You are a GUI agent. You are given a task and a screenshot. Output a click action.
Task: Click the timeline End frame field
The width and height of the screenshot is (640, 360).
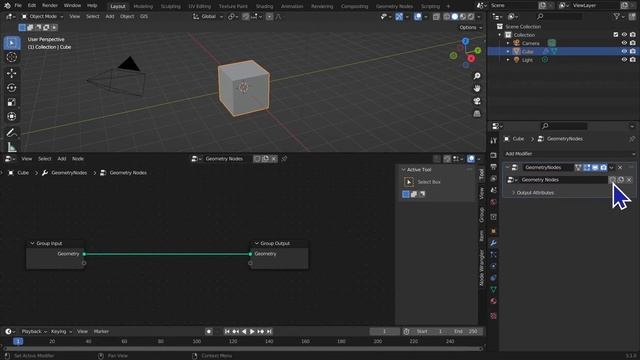(465, 331)
